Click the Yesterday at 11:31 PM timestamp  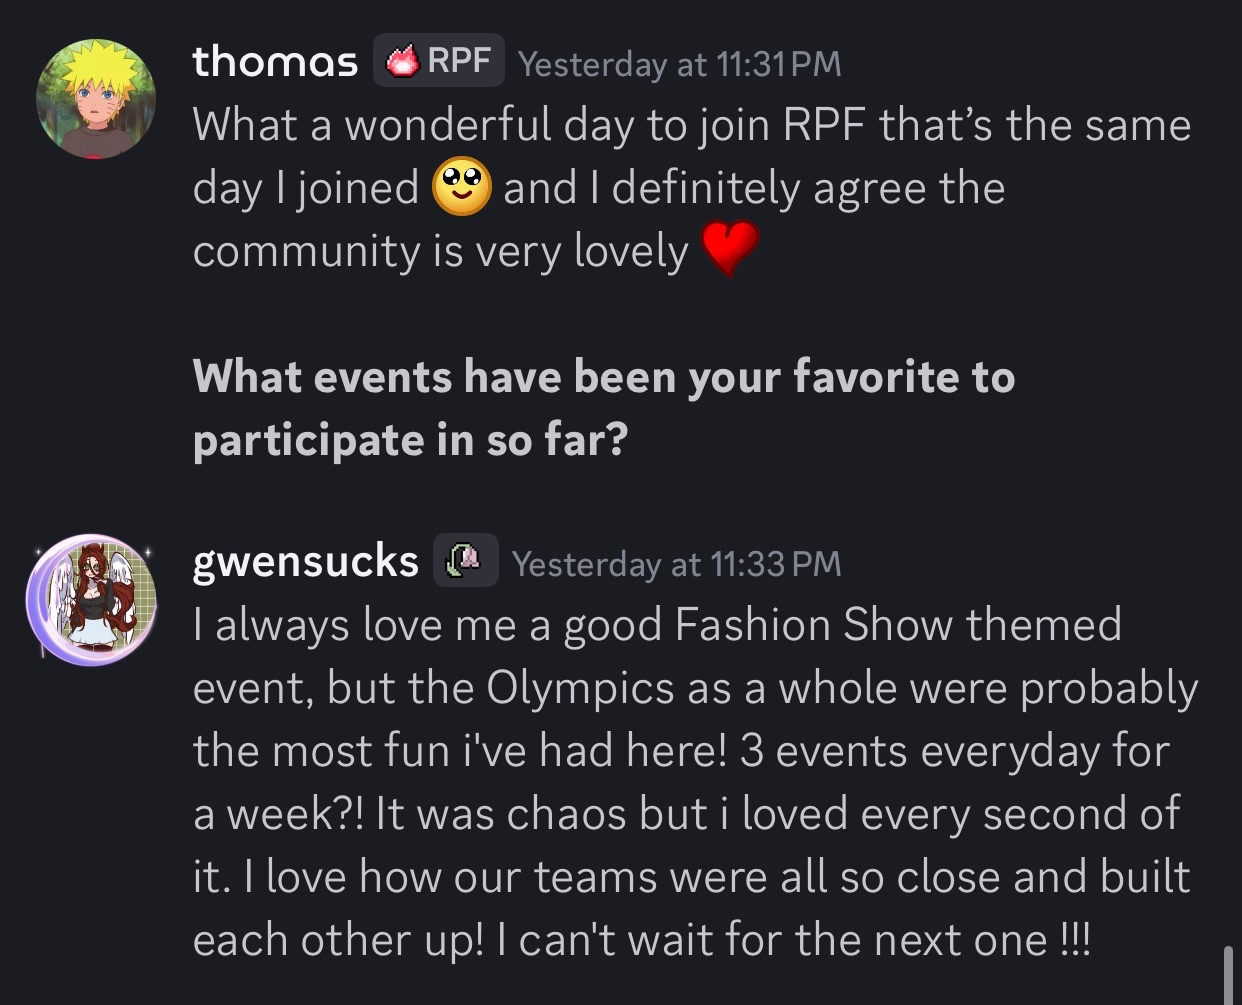pyautogui.click(x=679, y=64)
